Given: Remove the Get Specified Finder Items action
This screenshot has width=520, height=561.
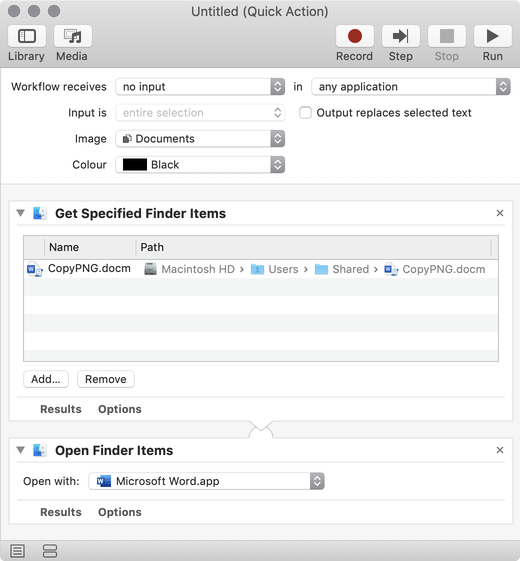Looking at the screenshot, I should [500, 213].
